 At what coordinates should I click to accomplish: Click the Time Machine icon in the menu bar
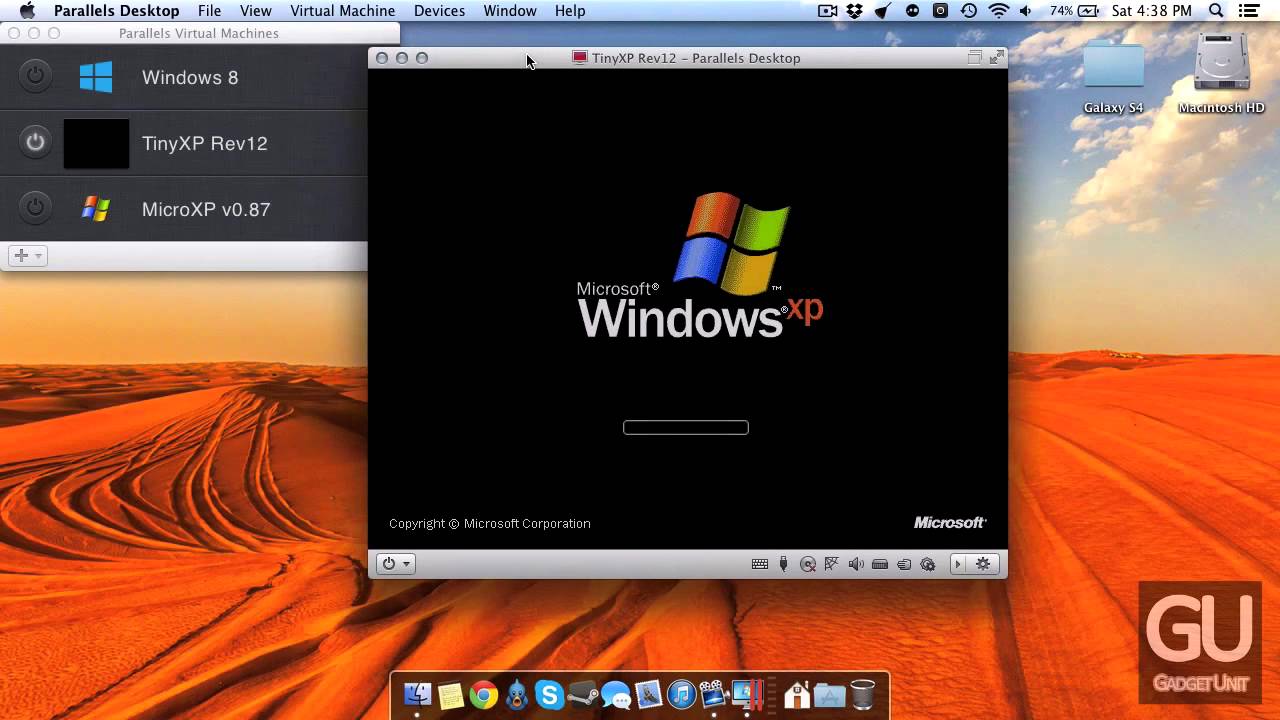click(x=969, y=11)
